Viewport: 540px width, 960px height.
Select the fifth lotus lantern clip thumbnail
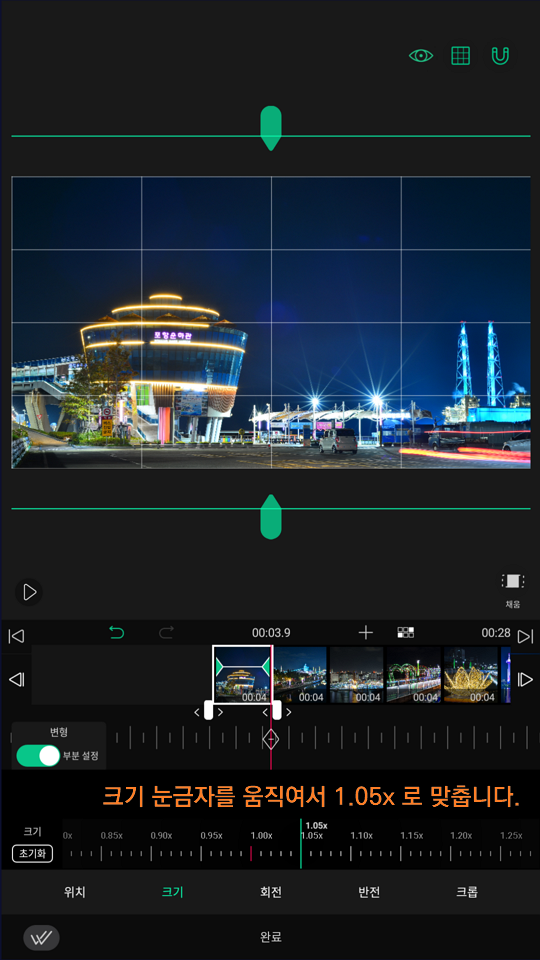[471, 675]
